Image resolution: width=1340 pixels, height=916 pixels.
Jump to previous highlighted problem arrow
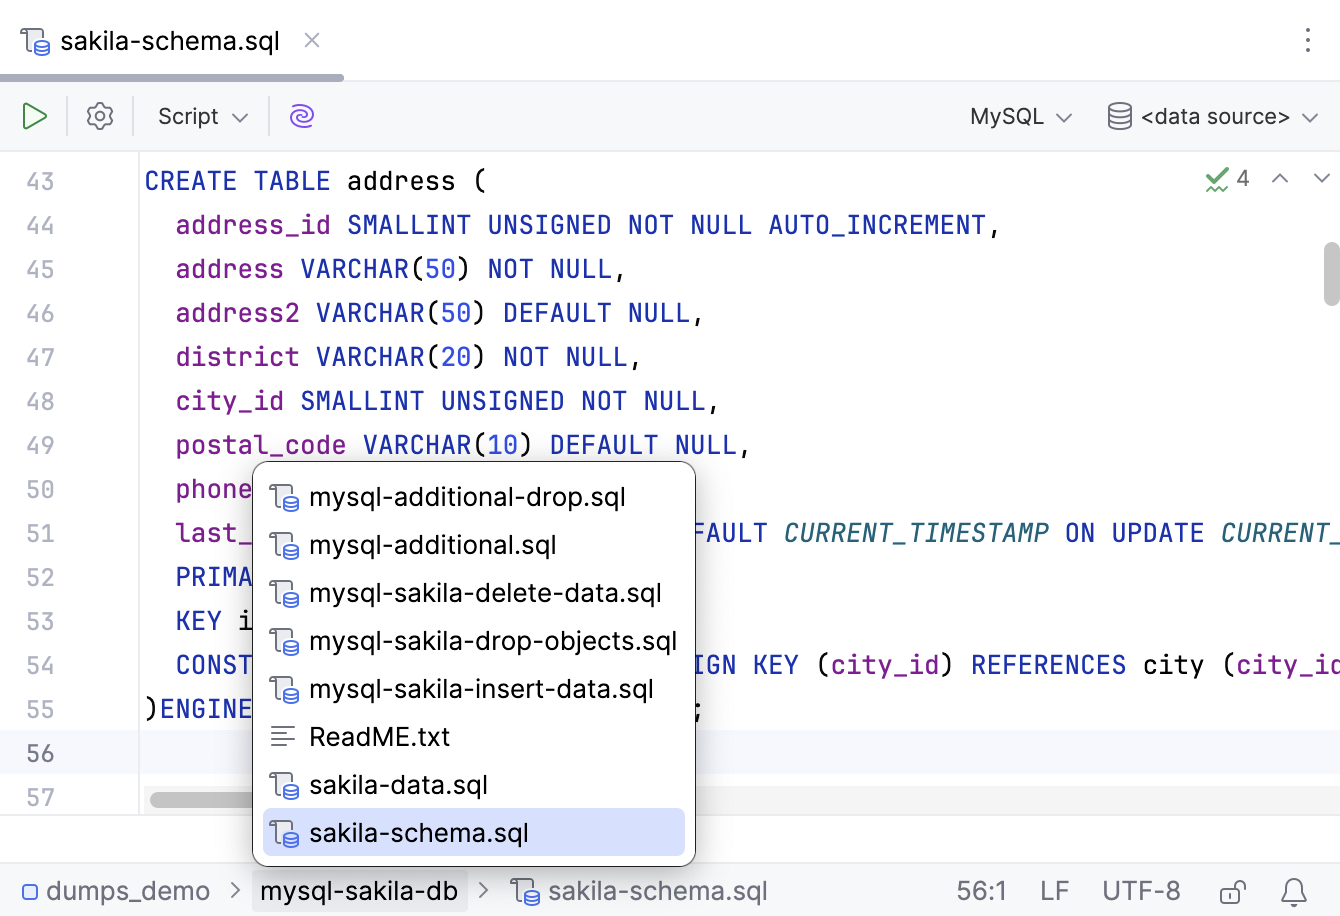click(x=1280, y=179)
